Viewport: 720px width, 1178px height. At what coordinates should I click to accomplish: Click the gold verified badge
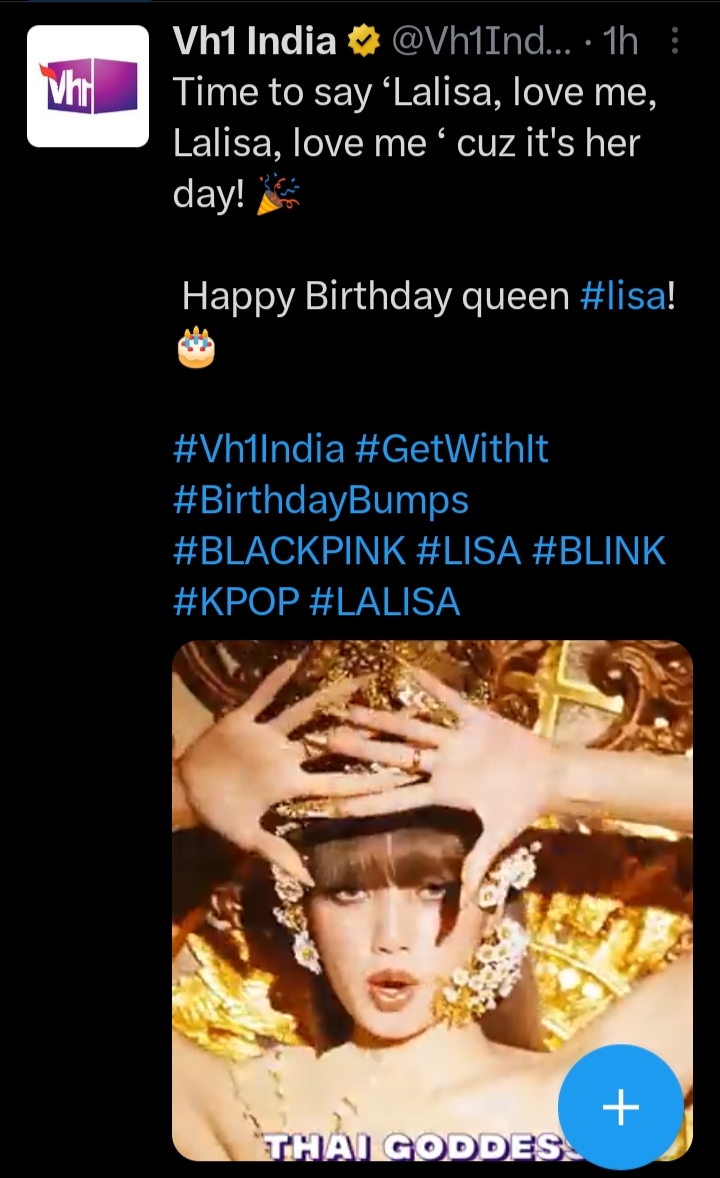[x=363, y=41]
